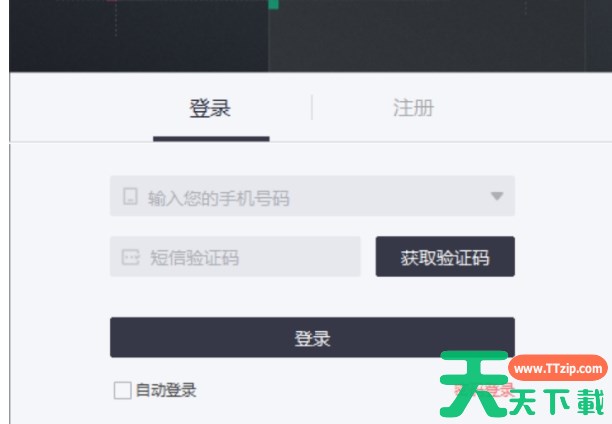Click the message icon in the 短信验证码 field

tap(130, 257)
